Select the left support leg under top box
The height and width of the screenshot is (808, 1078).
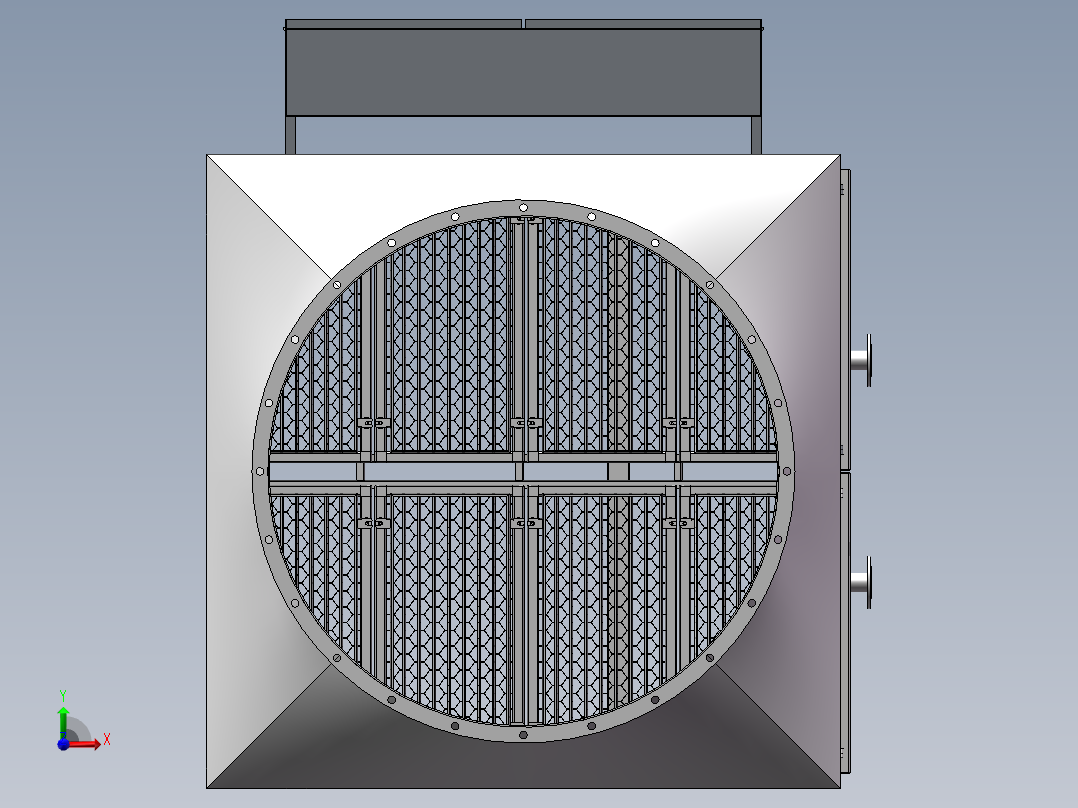[x=290, y=135]
